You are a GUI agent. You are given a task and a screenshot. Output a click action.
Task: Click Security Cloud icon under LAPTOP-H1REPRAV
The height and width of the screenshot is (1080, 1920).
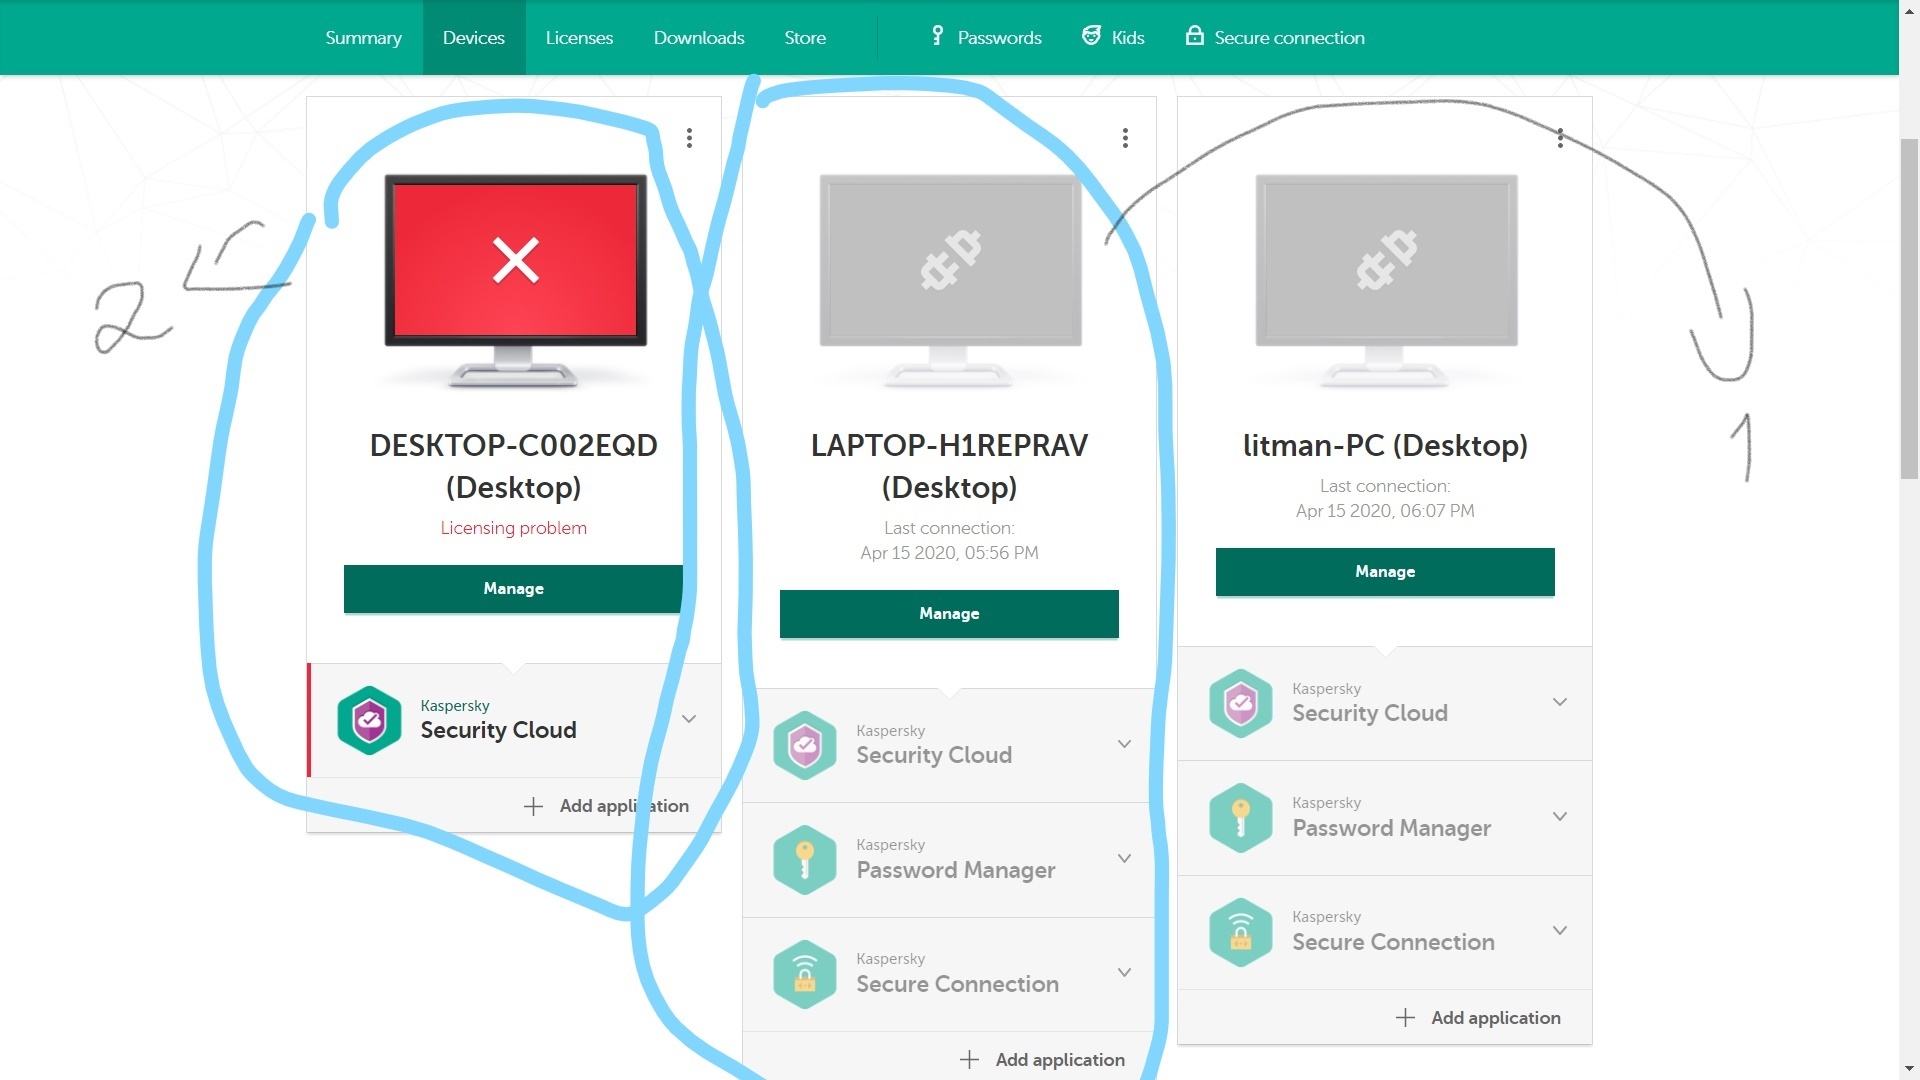805,745
